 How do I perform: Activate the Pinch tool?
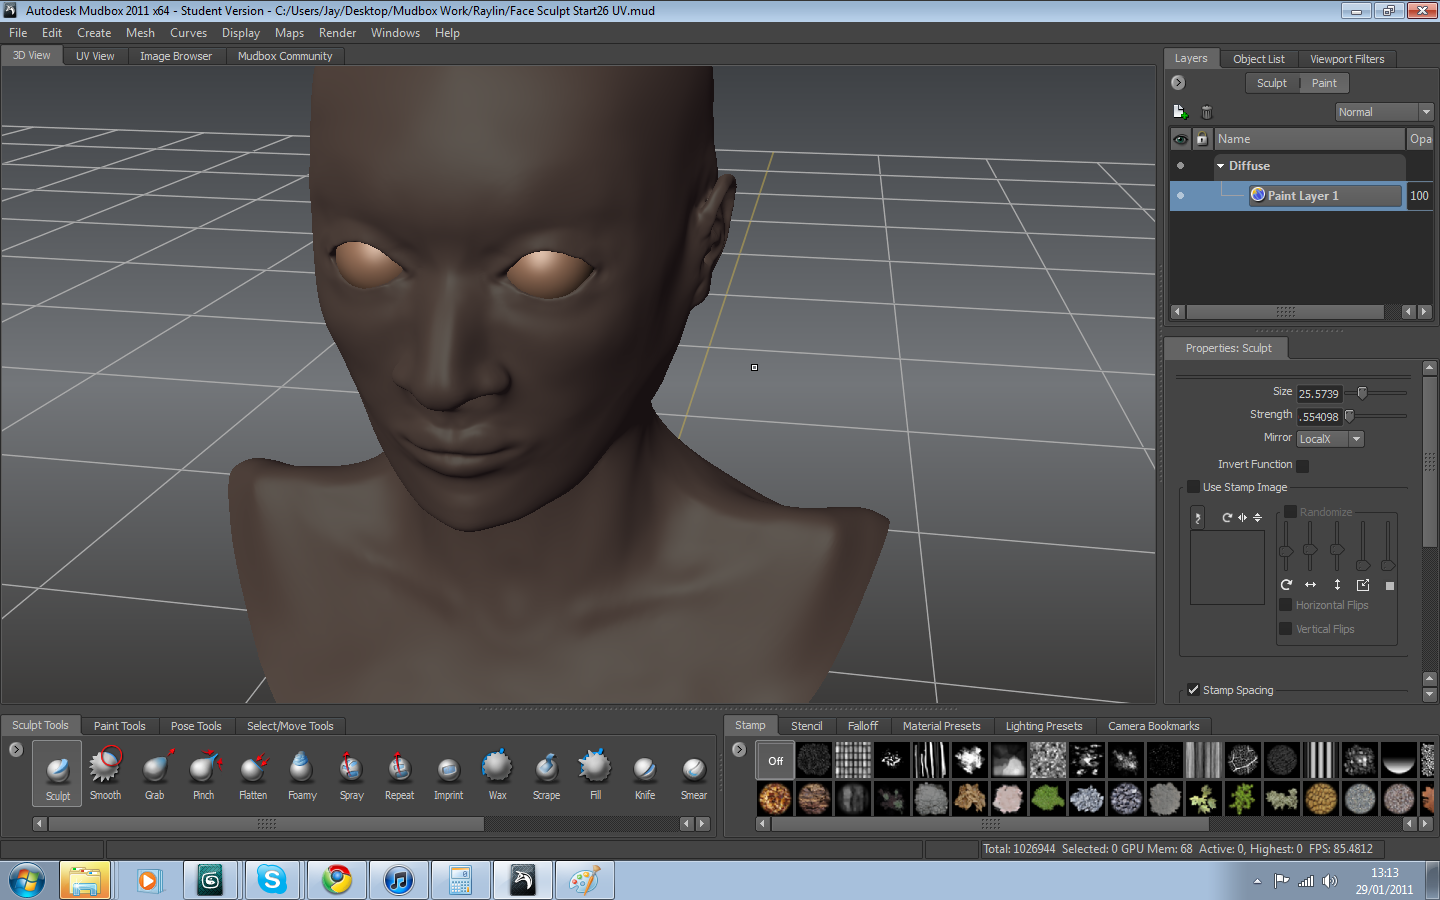click(x=204, y=770)
